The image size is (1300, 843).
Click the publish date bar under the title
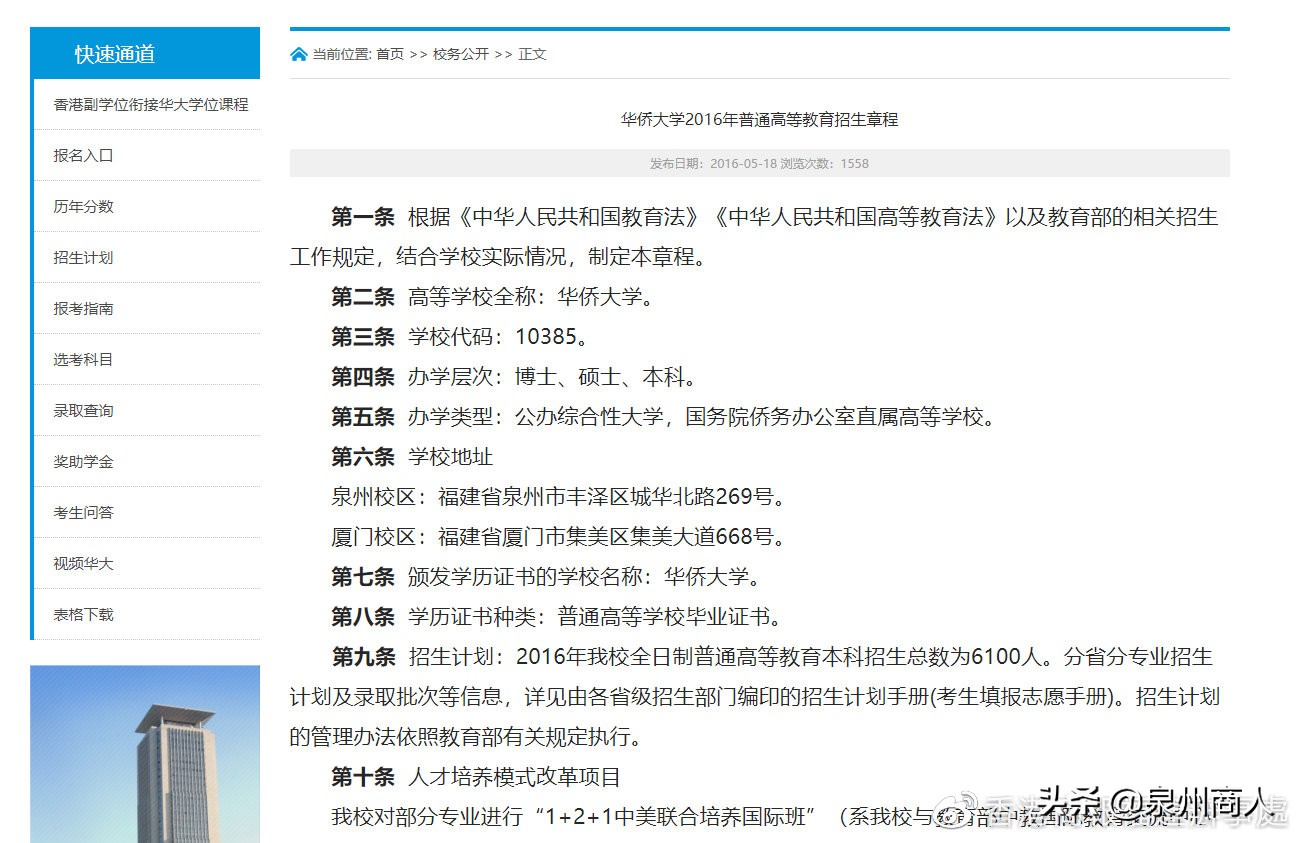point(758,162)
